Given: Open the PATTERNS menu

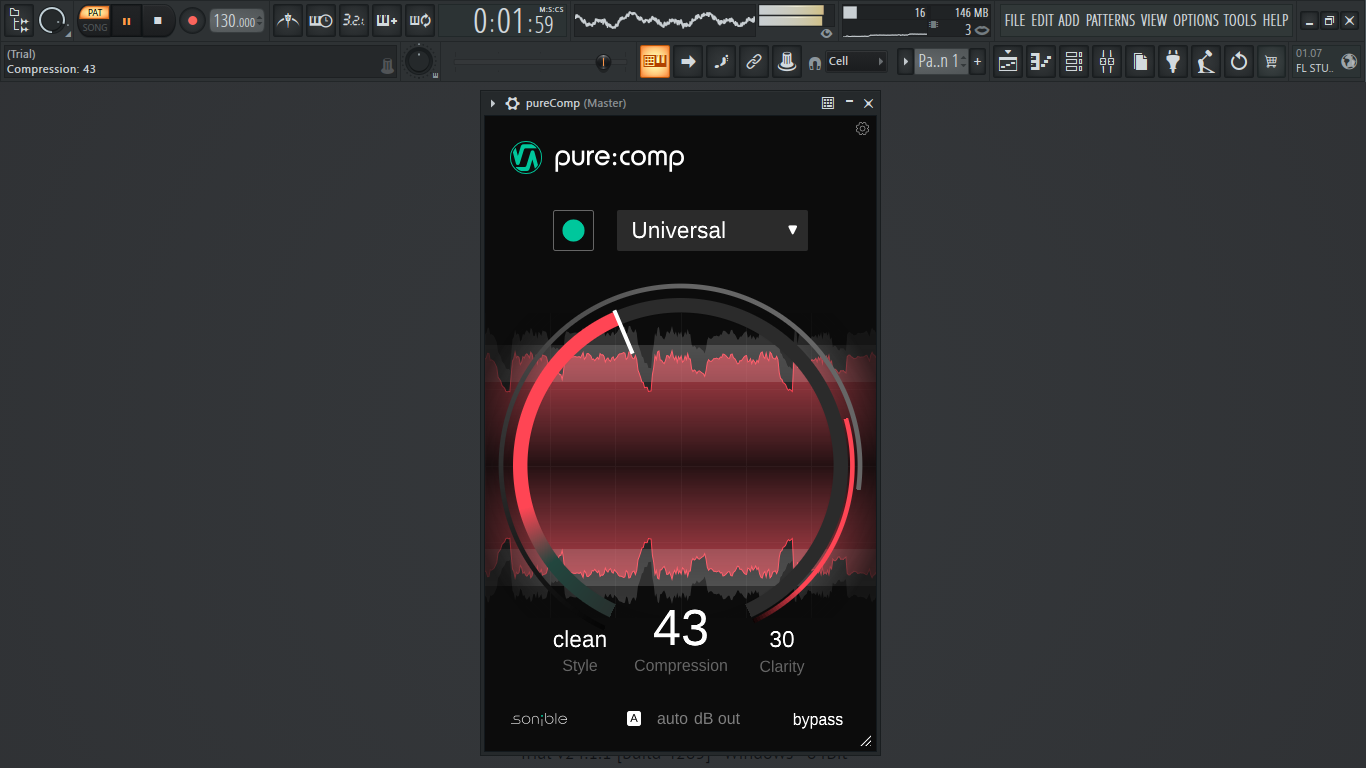Looking at the screenshot, I should click(x=1110, y=19).
